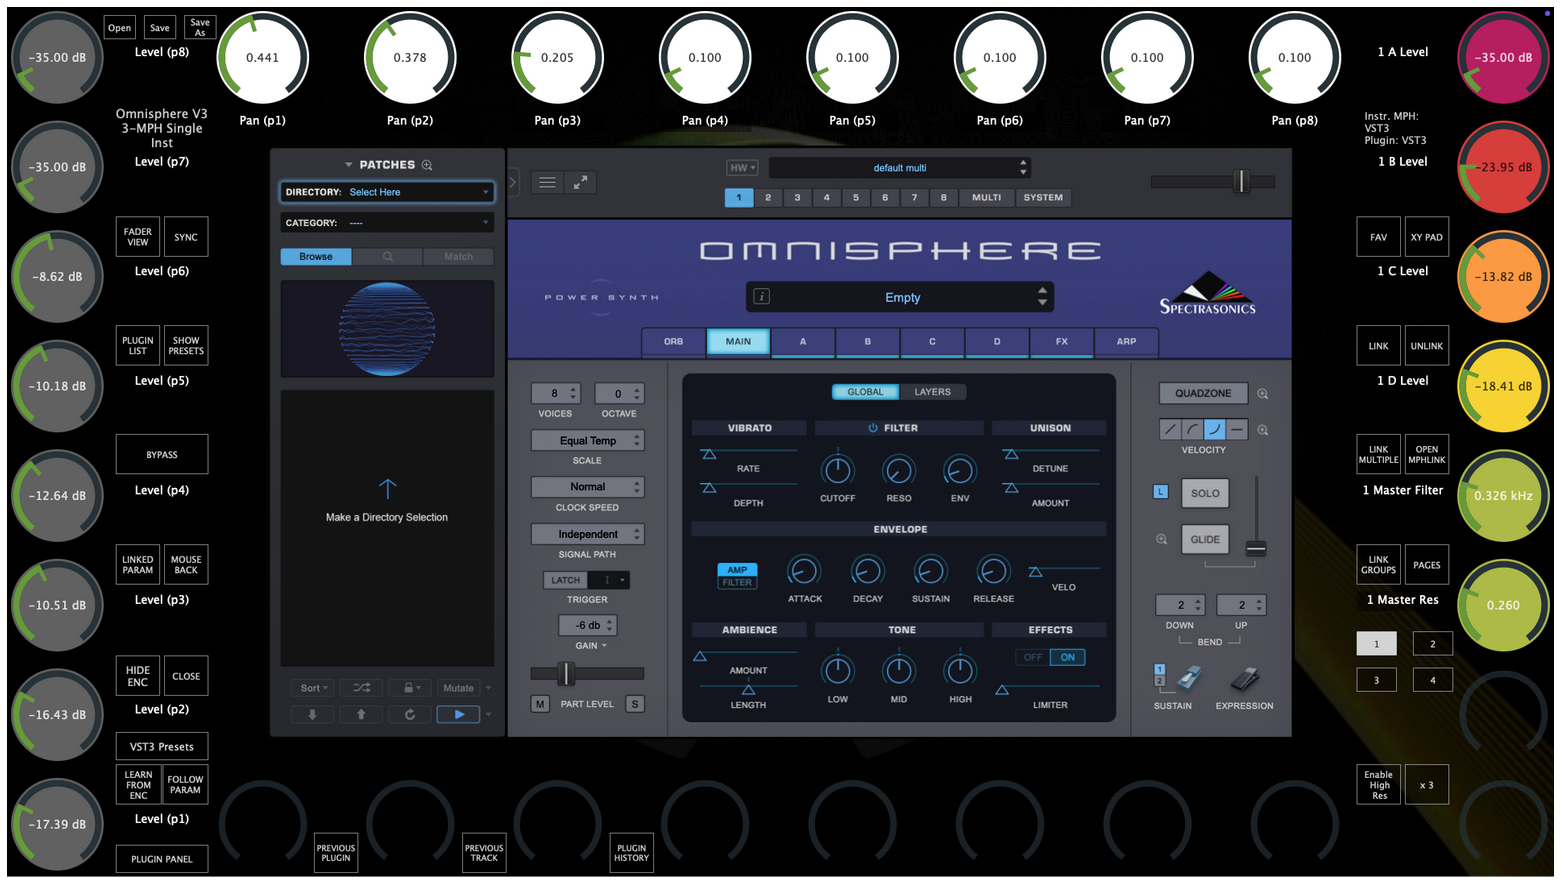Click the VST3 Presets button
The image size is (1564, 888).
point(162,747)
